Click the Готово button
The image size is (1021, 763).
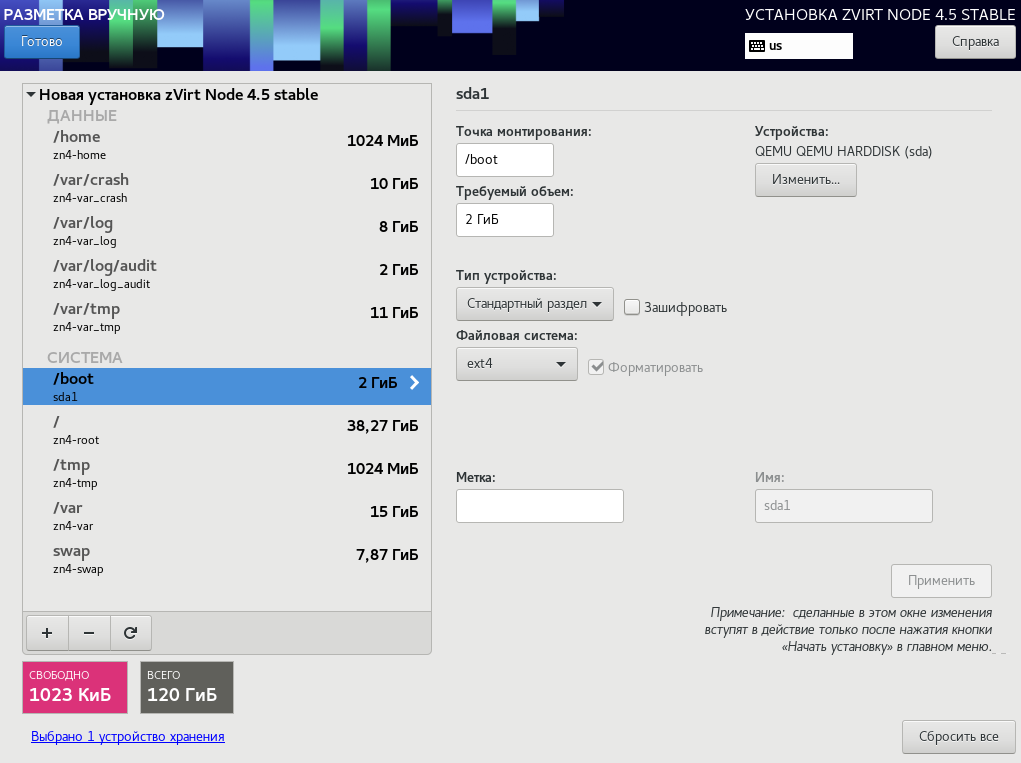click(42, 42)
